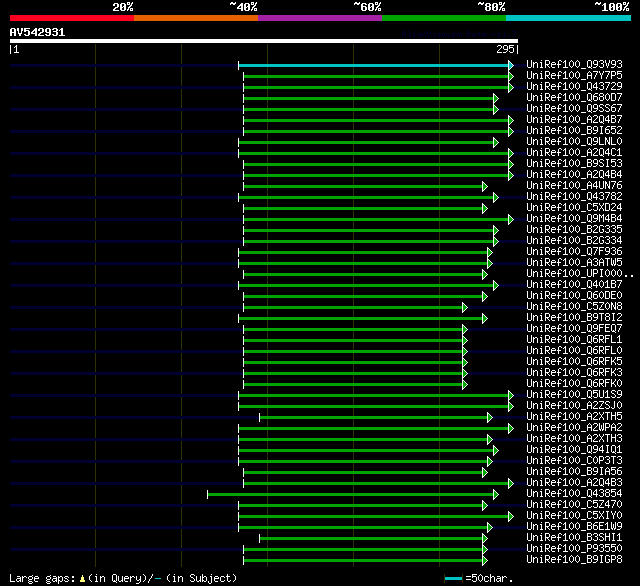Select the UniRef100_A4UN76 label
Screen dimensions: 640x586
coord(574,186)
